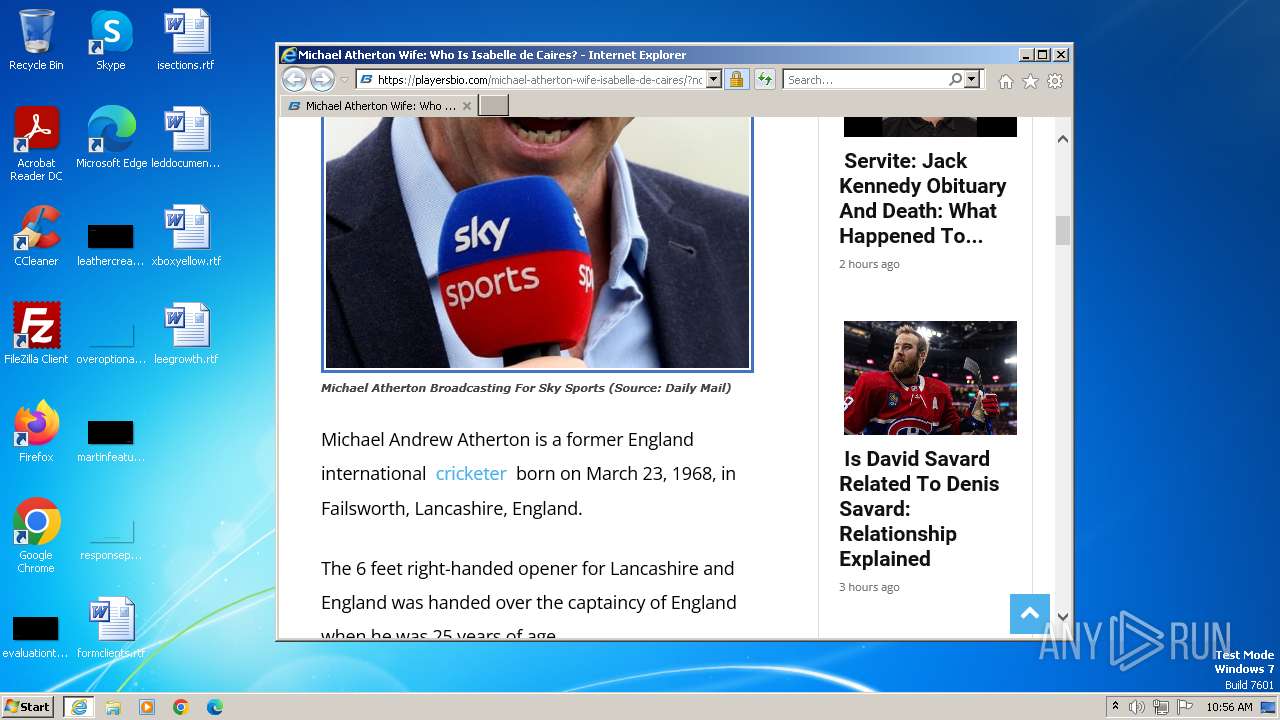Viewport: 1280px width, 720px height.
Task: Click the security lock icon
Action: point(736,80)
